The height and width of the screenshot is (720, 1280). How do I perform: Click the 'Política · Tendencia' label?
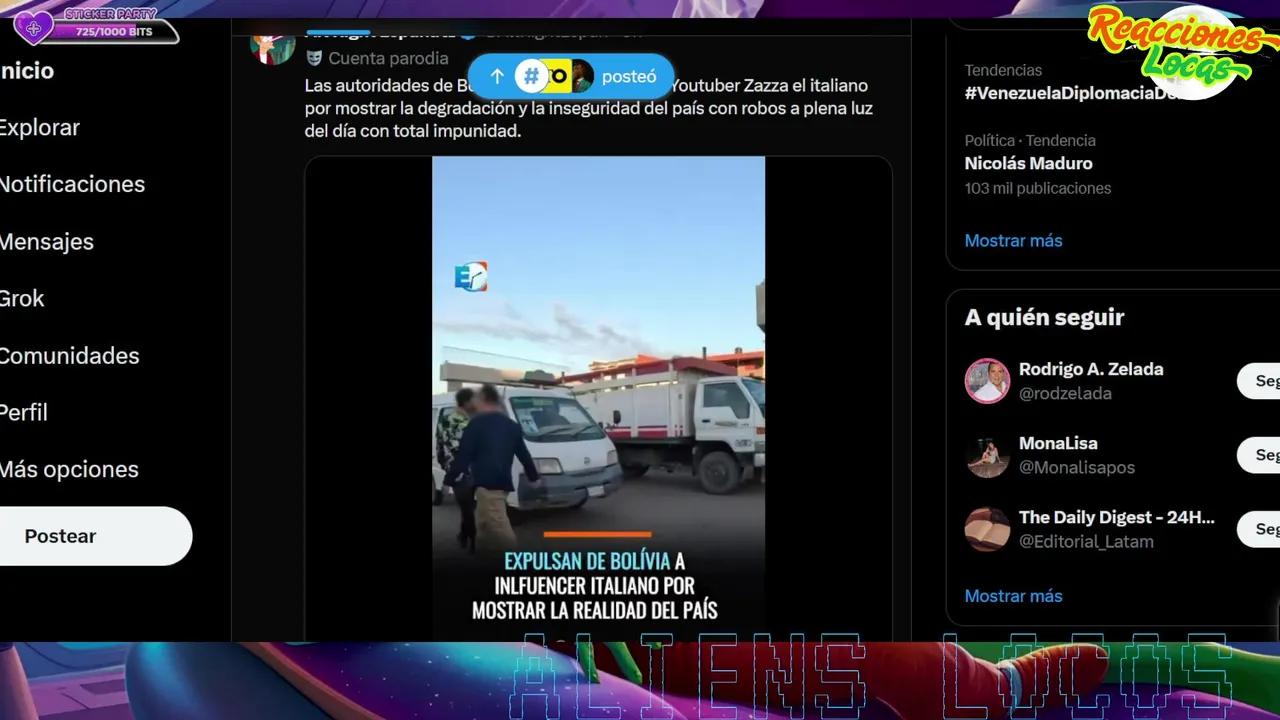(1030, 140)
